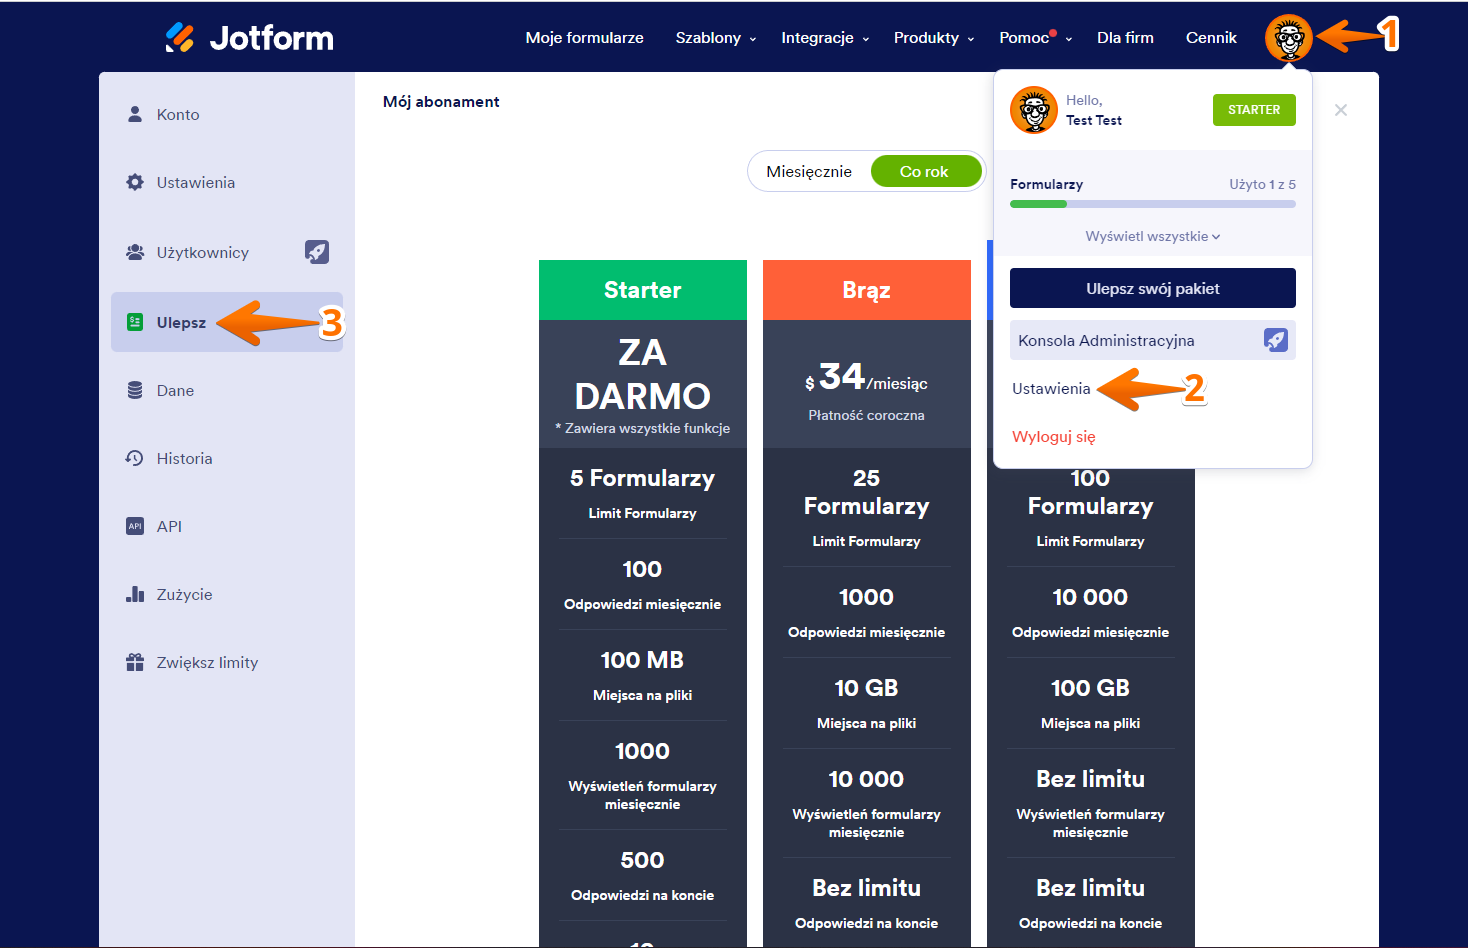Click the 100 GB storage text

pyautogui.click(x=1090, y=688)
